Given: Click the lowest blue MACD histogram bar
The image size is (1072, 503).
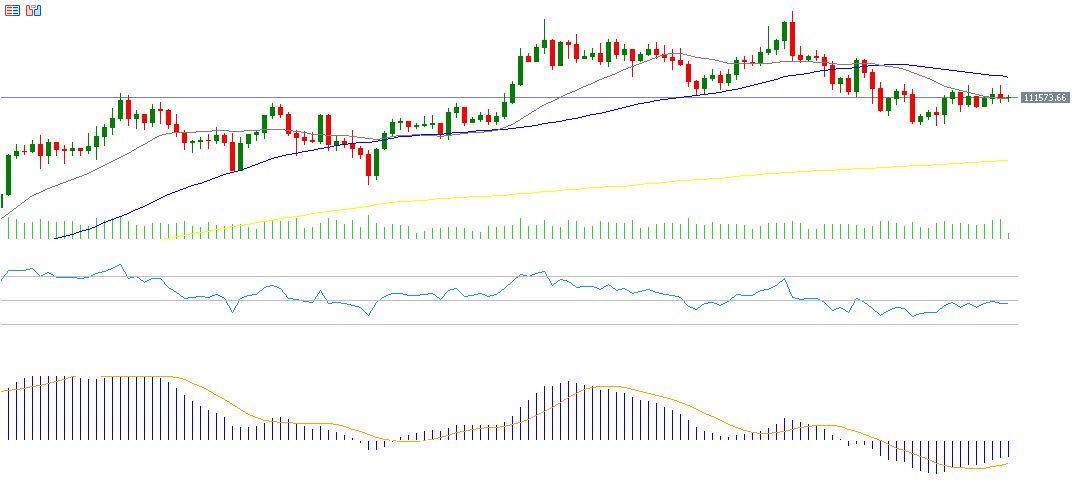Looking at the screenshot, I should [x=937, y=456].
